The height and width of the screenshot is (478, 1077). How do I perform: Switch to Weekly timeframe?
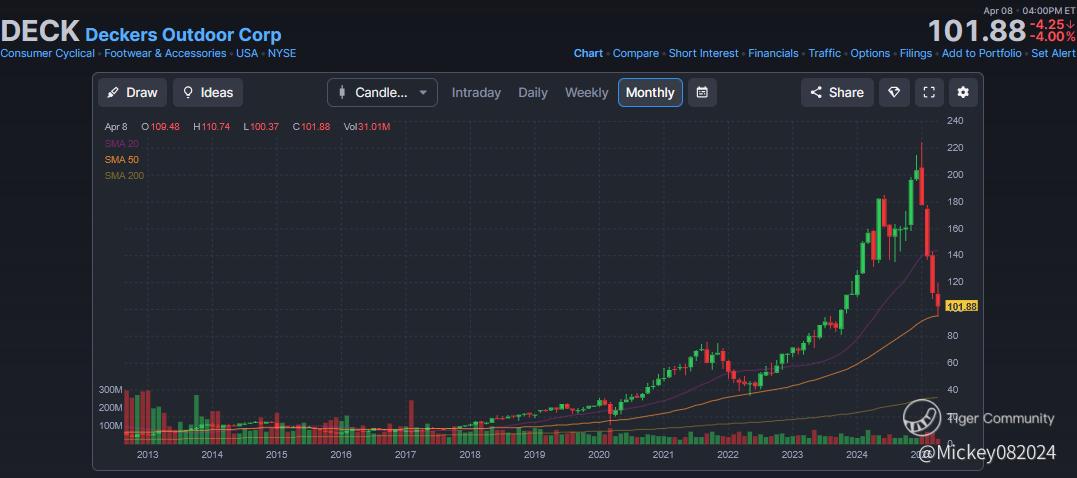click(x=587, y=93)
